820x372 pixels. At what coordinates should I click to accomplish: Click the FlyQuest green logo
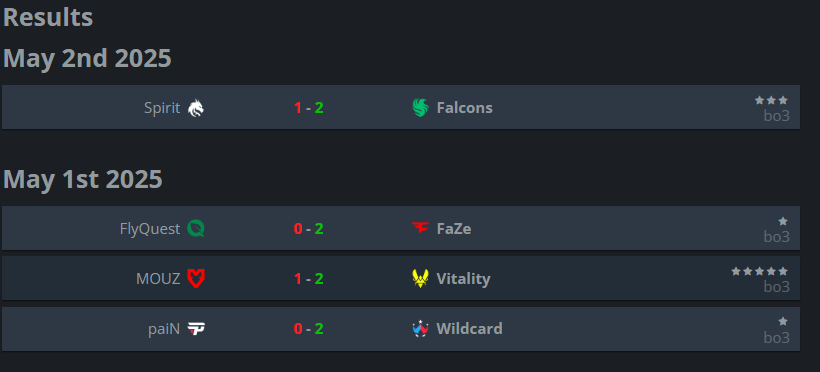click(196, 229)
